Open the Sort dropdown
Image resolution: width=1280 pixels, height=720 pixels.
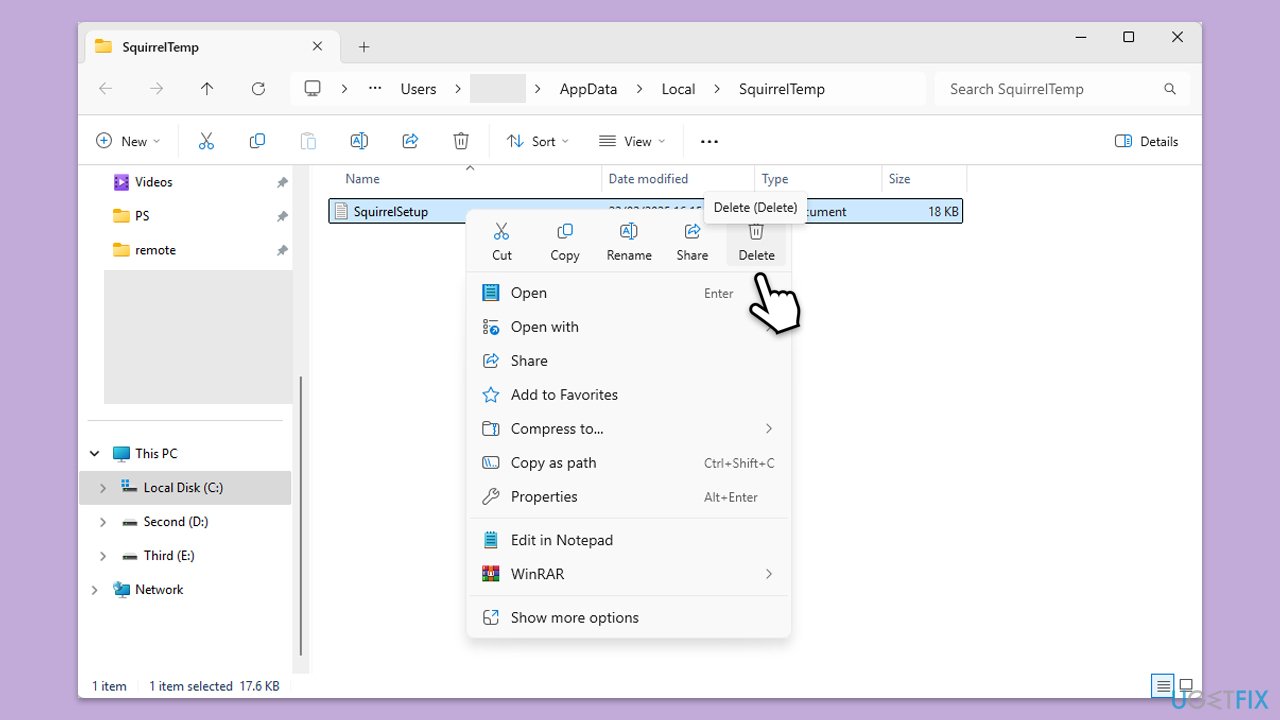538,141
